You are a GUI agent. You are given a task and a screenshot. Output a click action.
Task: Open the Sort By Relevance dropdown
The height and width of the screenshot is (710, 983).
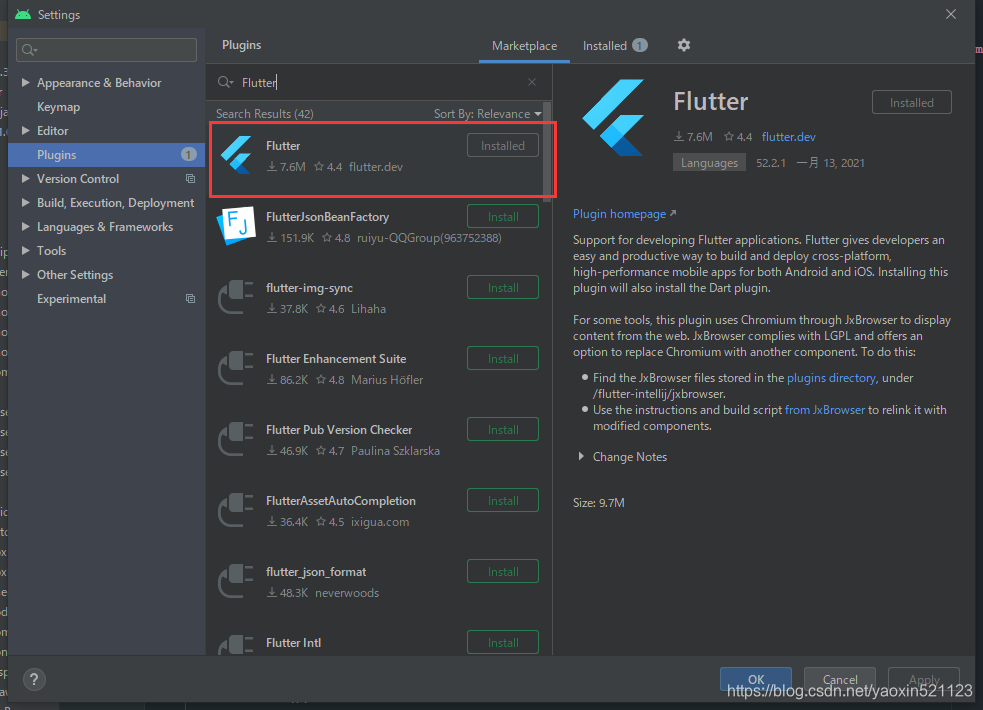pos(487,113)
